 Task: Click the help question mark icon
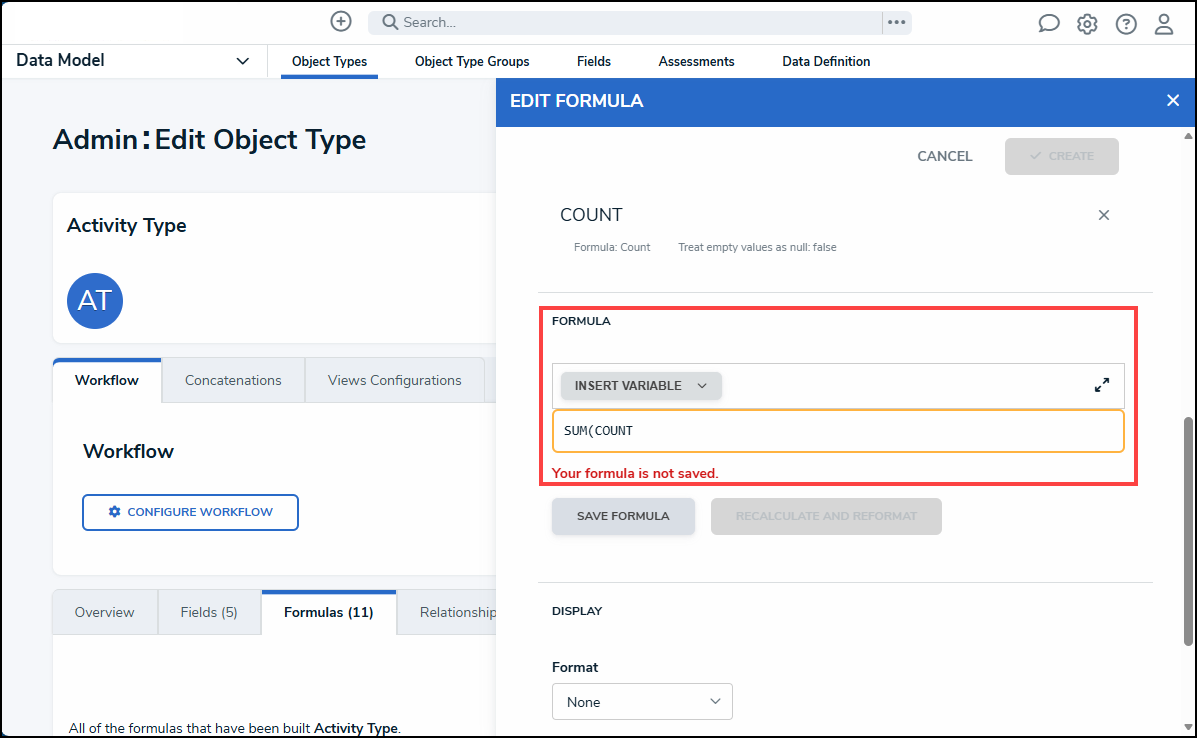pyautogui.click(x=1126, y=24)
